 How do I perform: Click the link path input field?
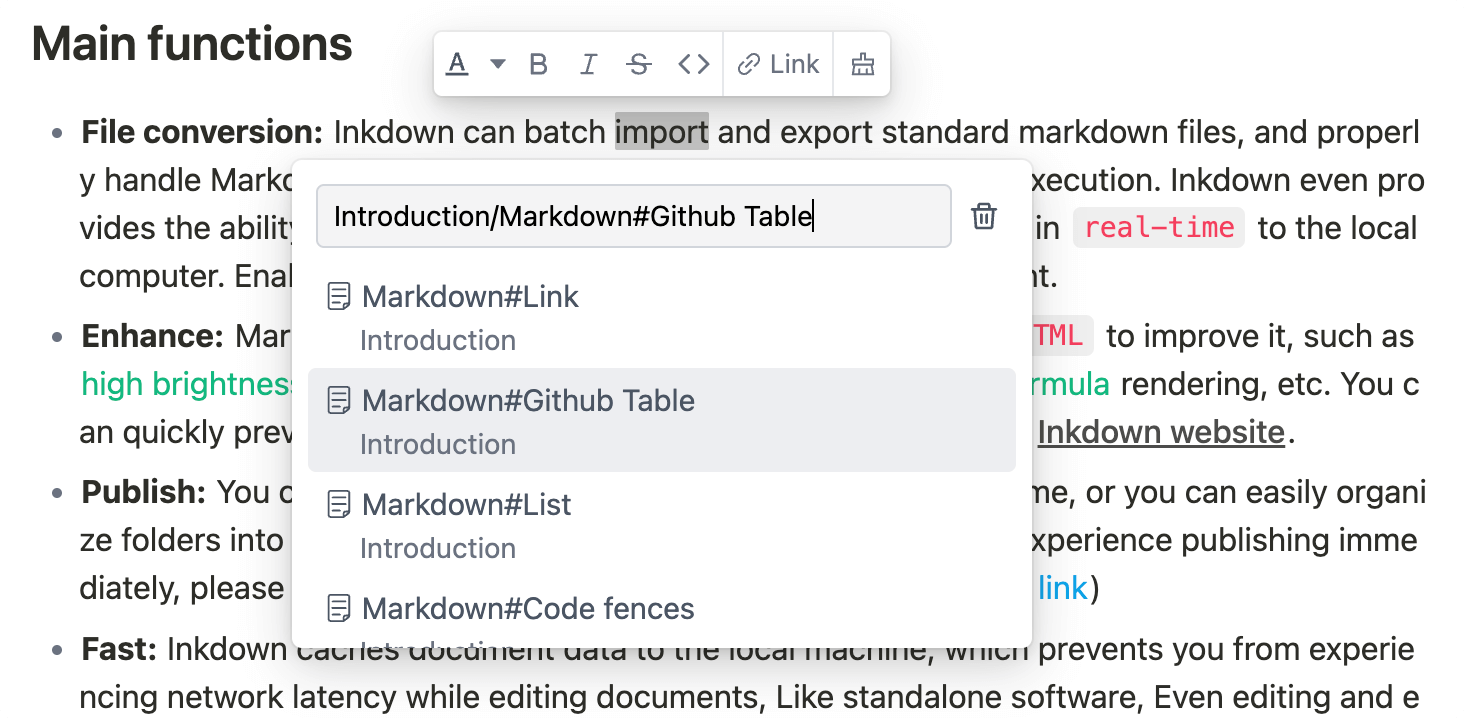[633, 216]
